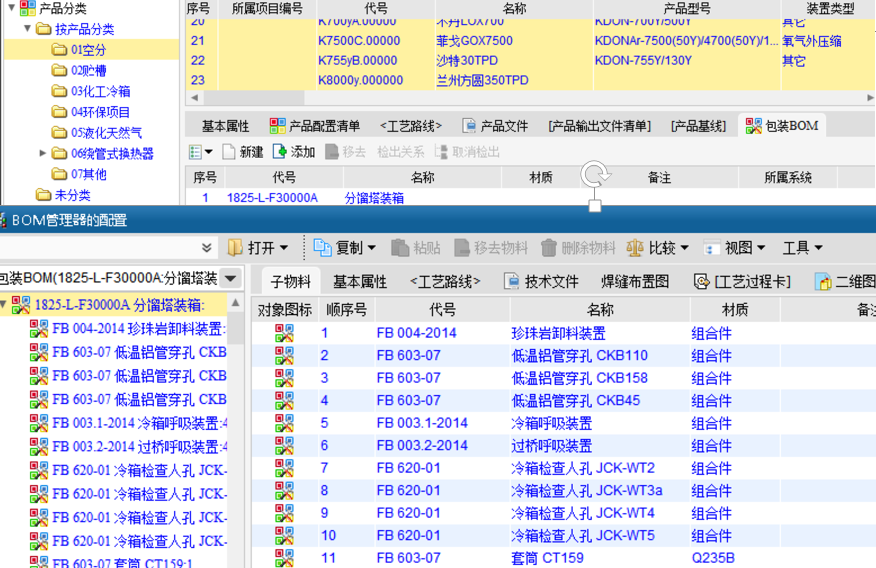Collapse the 按产品分类 tree node
876x568 pixels.
point(27,29)
